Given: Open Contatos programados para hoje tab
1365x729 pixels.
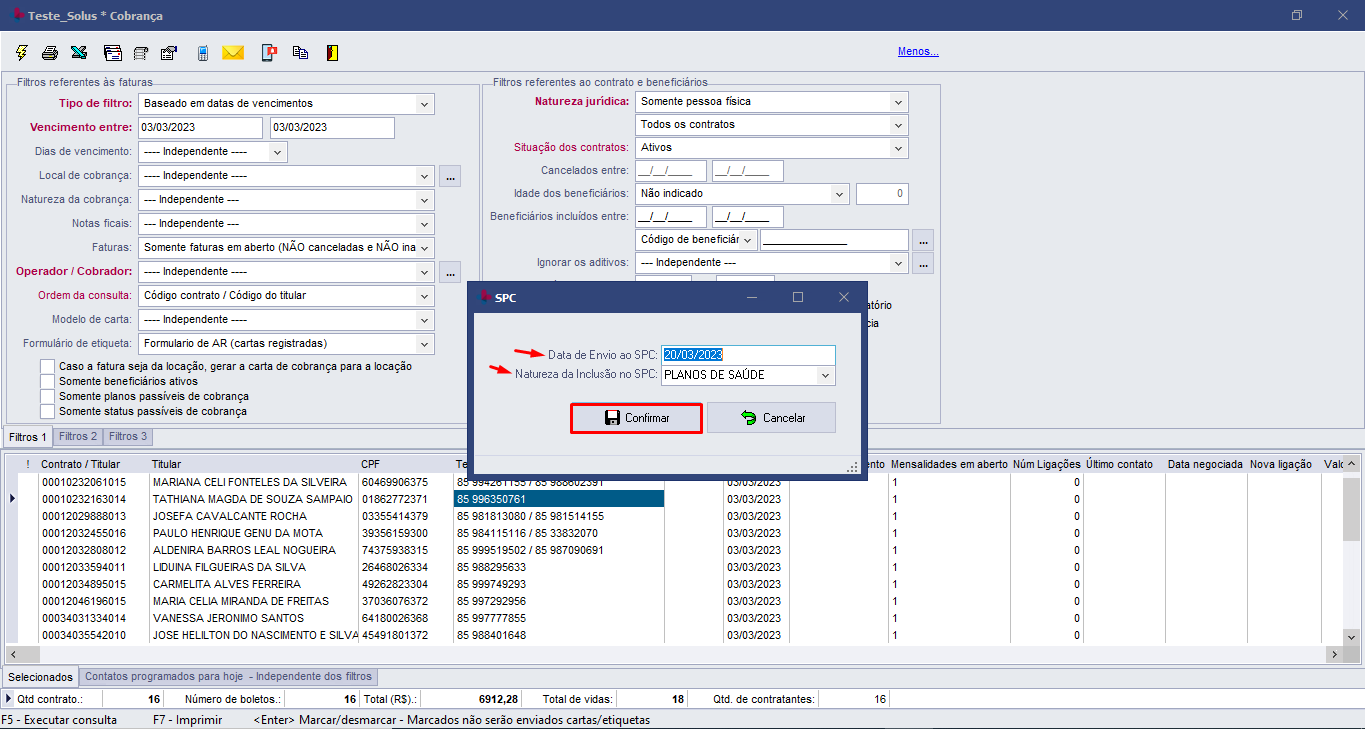Looking at the screenshot, I should coord(228,677).
